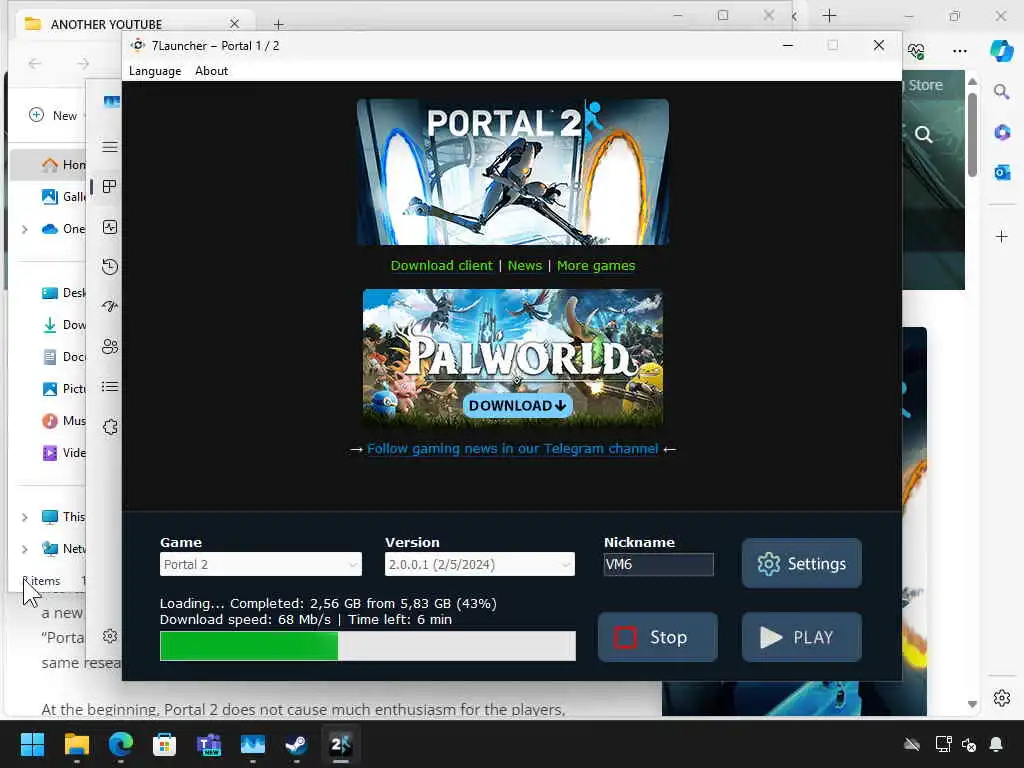This screenshot has width=1024, height=768.
Task: Open Copilot in the Edge sidebar
Action: (1001, 51)
